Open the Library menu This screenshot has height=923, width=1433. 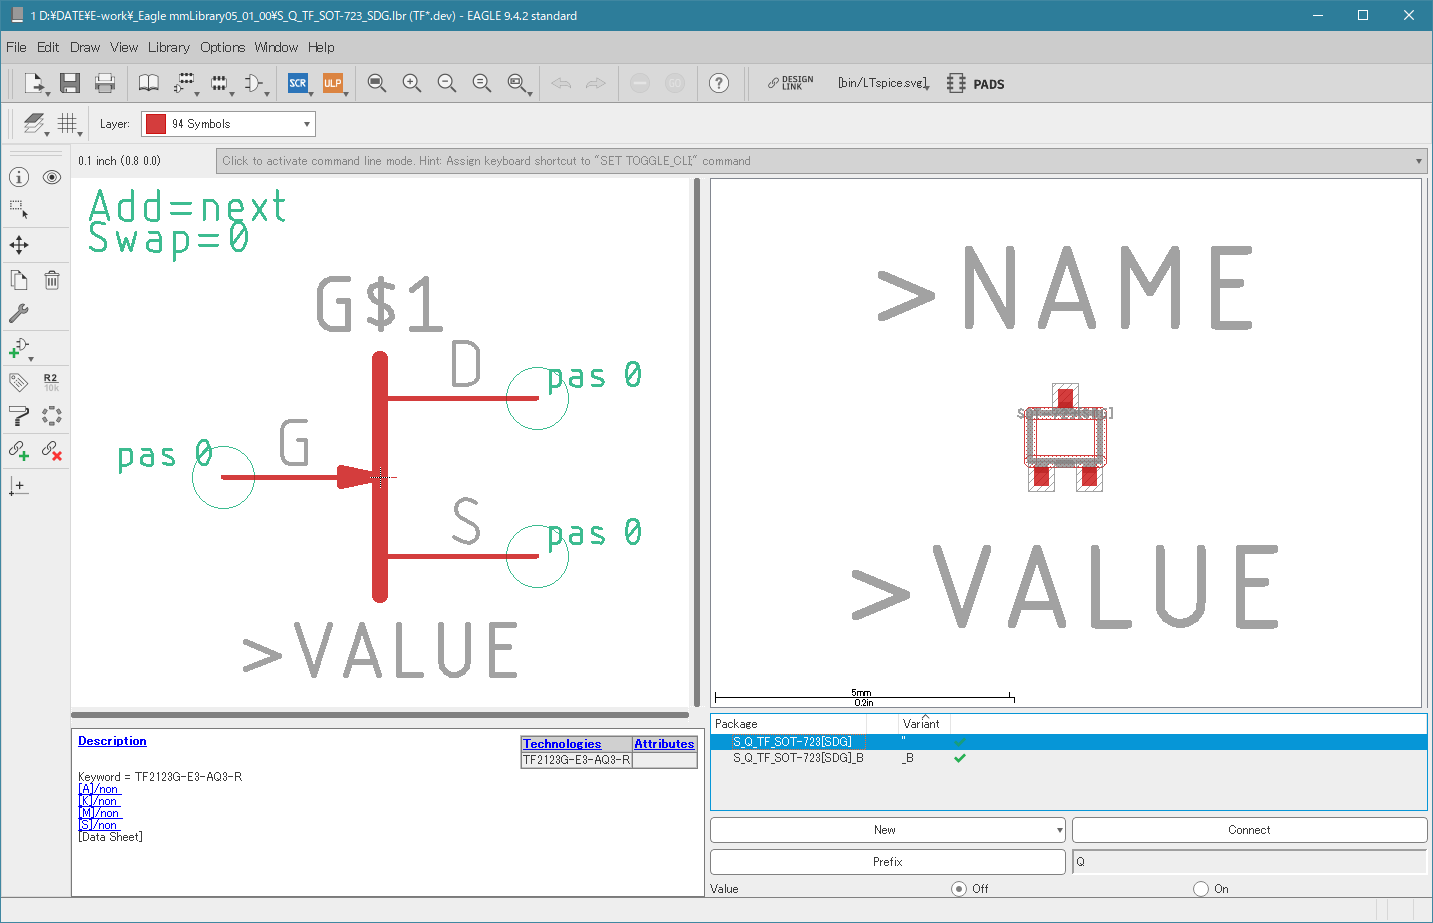point(169,47)
